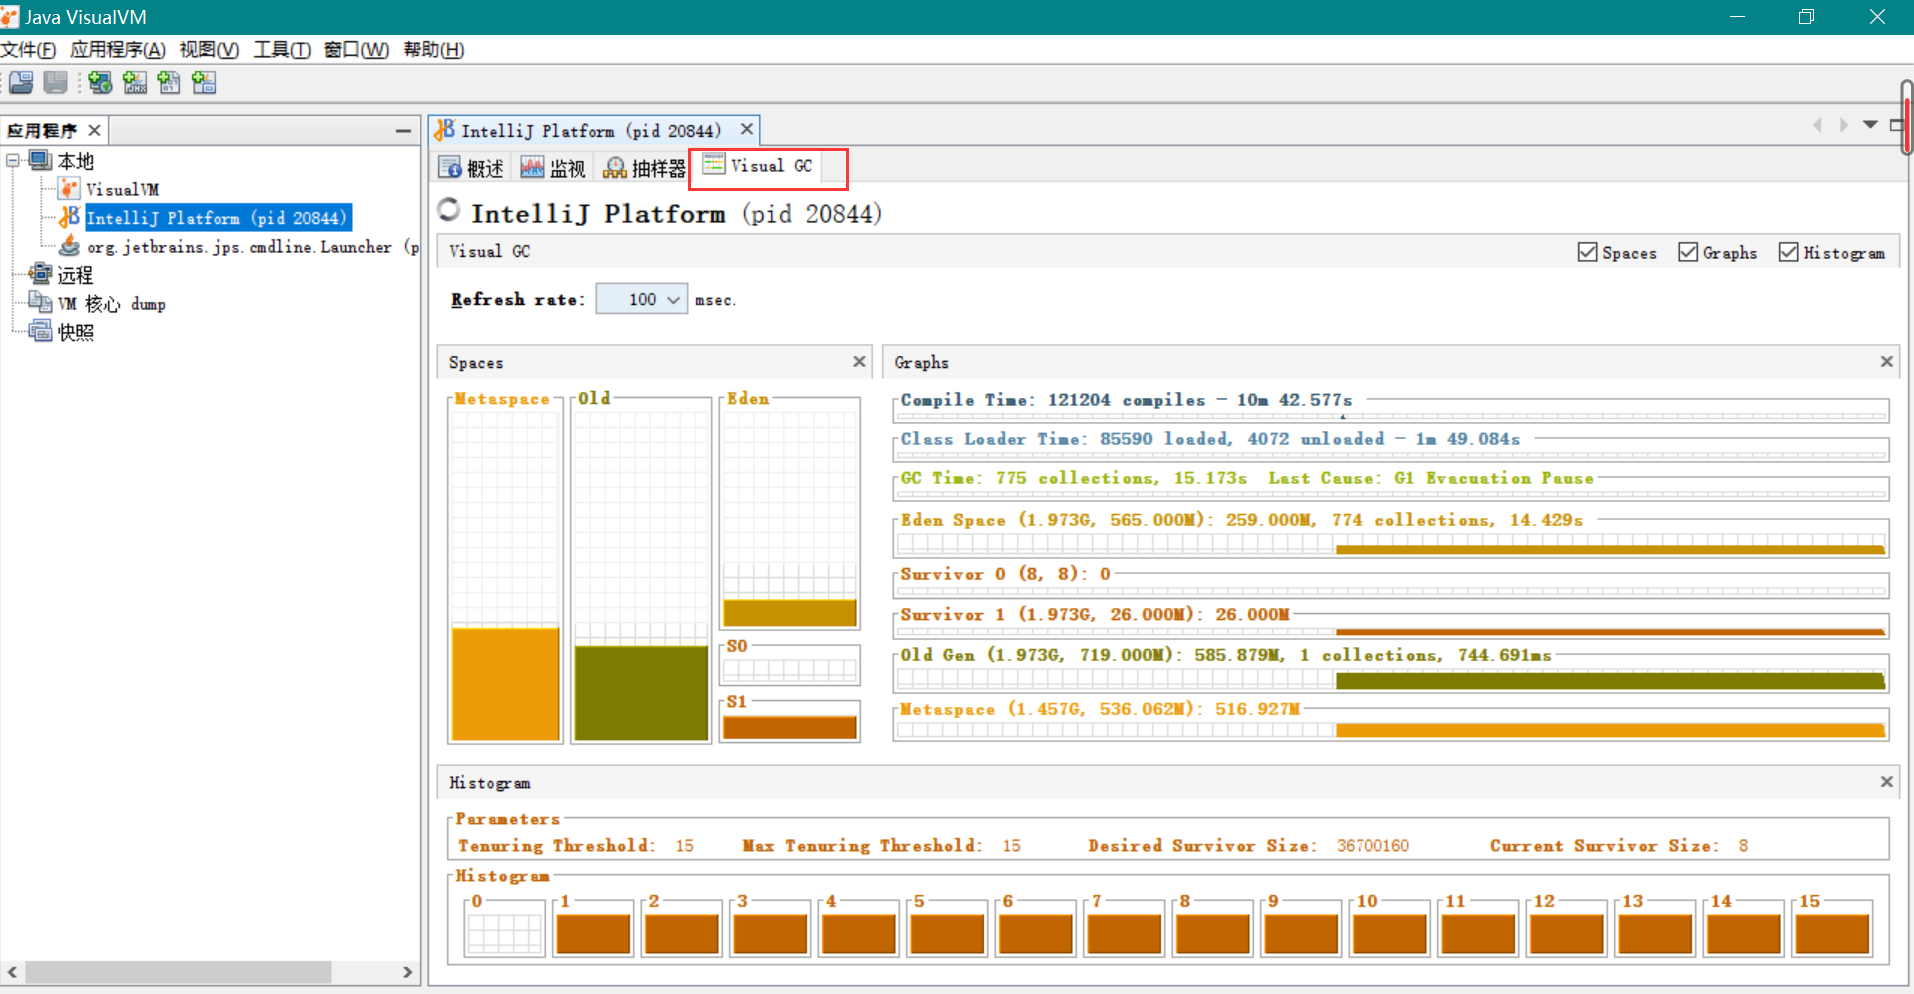Select the 快照 tree node
This screenshot has height=994, width=1914.
click(x=75, y=331)
